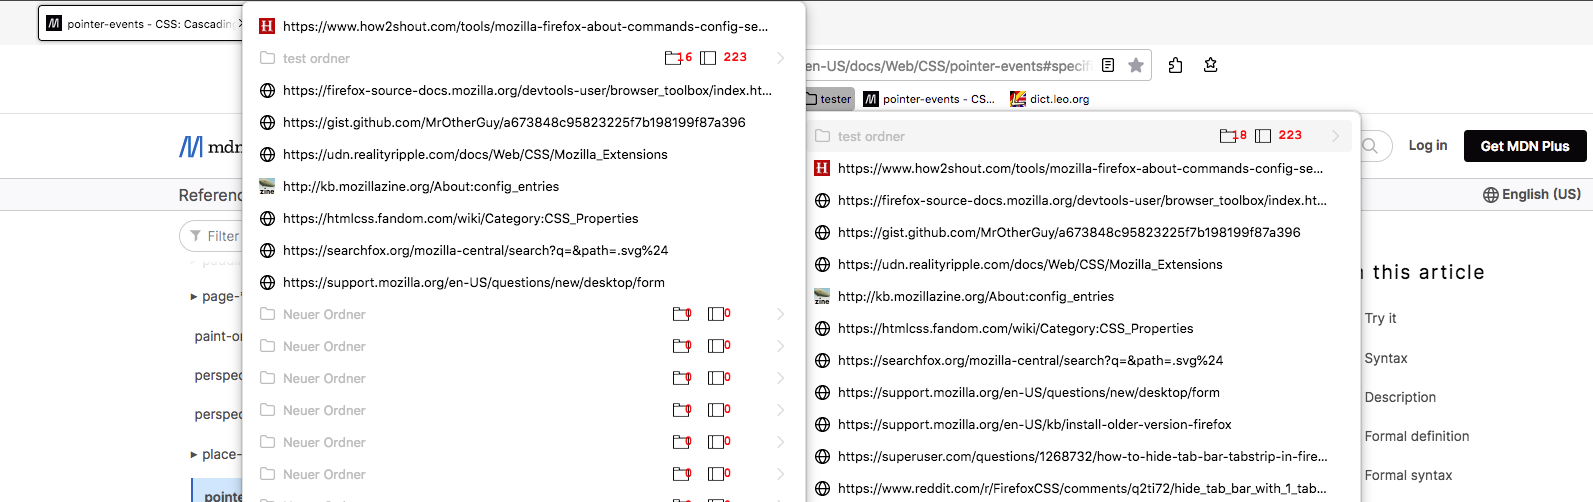The height and width of the screenshot is (502, 1593).
Task: Click Get MDN Plus button
Action: click(1525, 146)
